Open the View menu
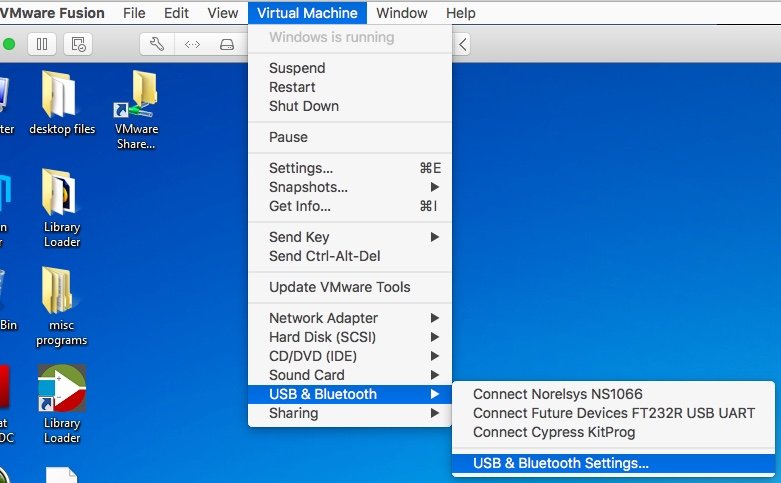Image resolution: width=781 pixels, height=483 pixels. [223, 13]
